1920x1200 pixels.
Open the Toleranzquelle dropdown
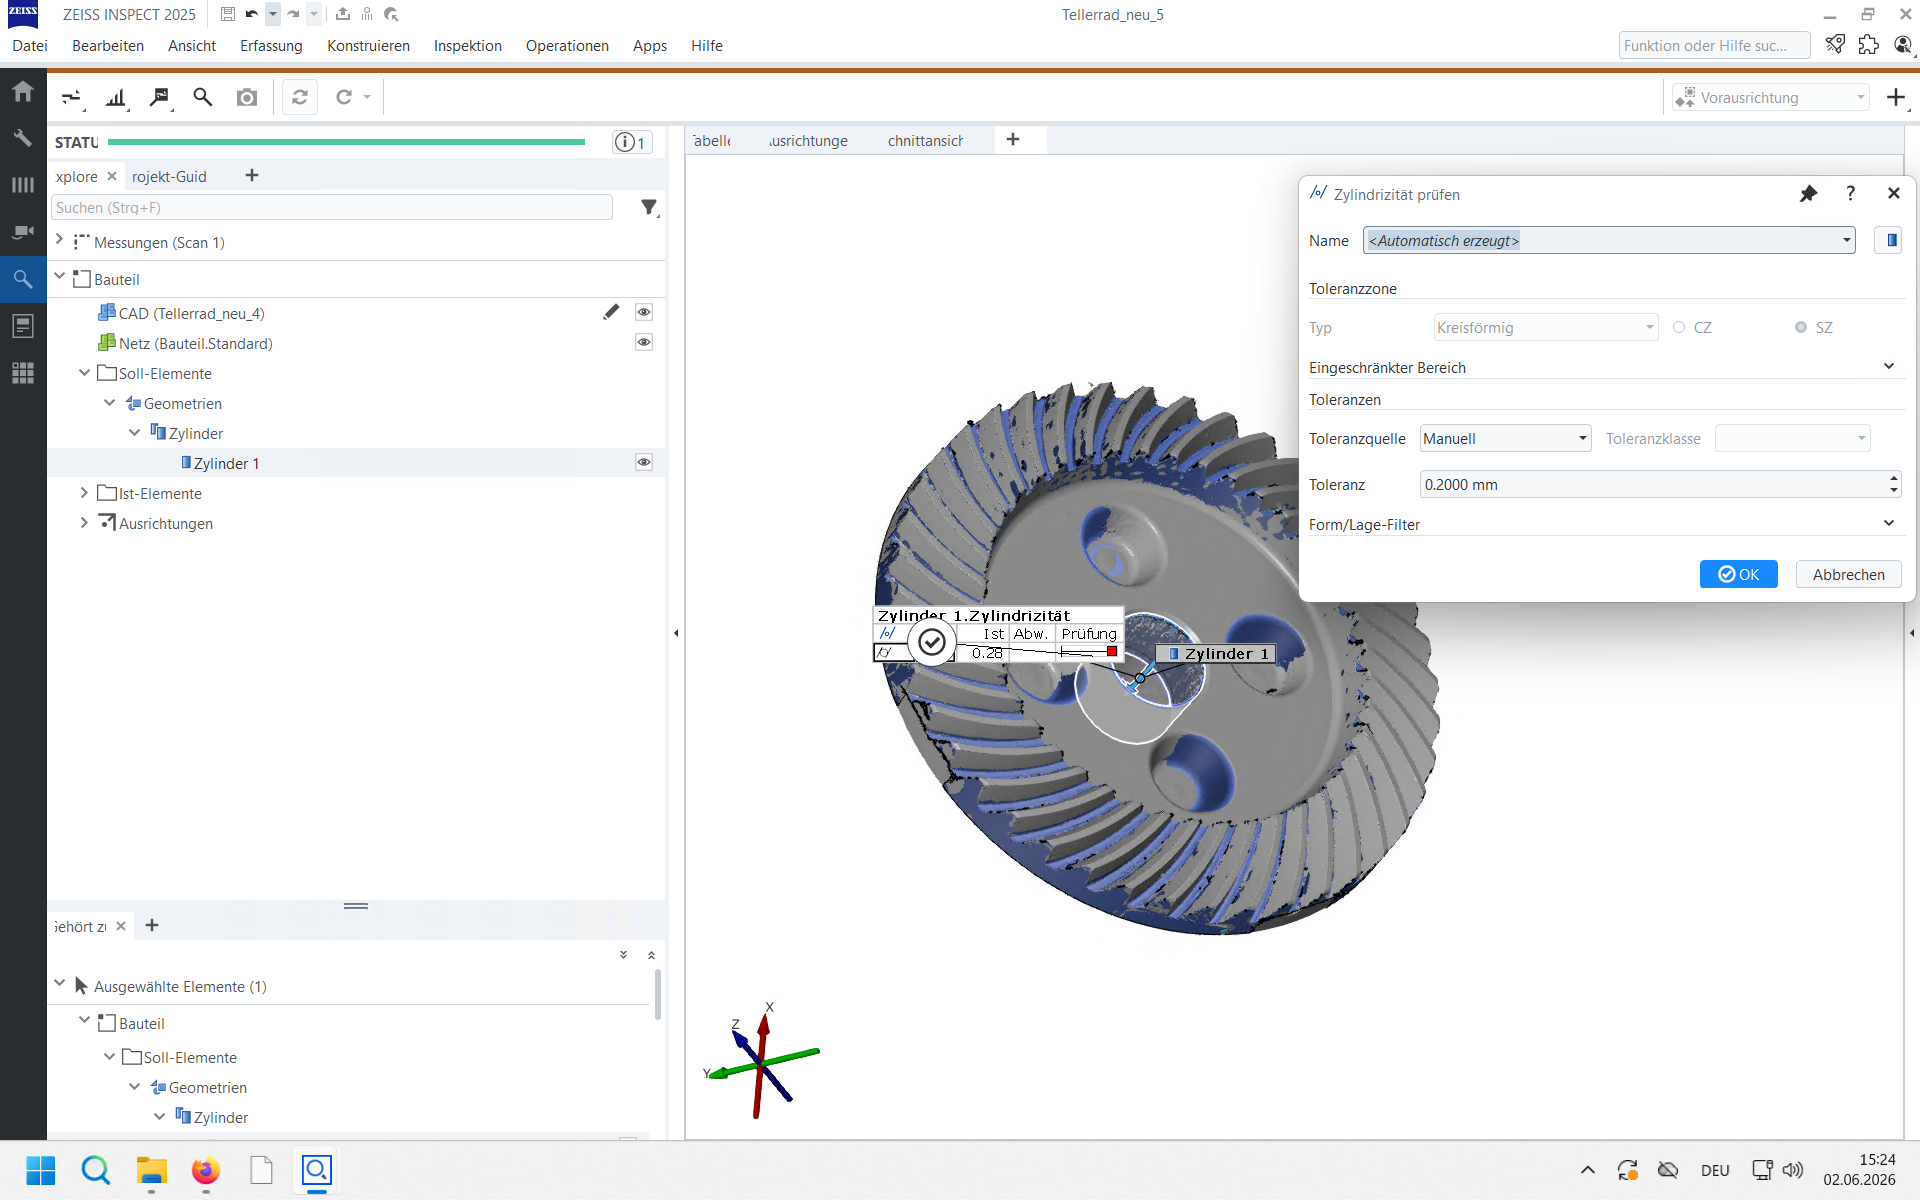click(1505, 438)
